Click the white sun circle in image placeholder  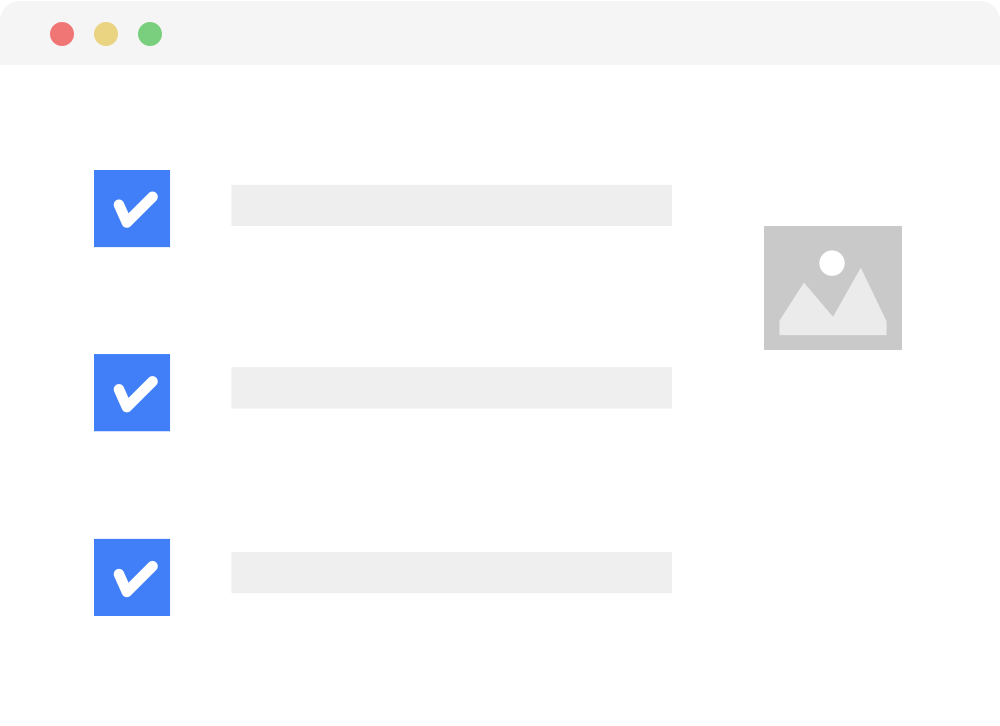pyautogui.click(x=832, y=263)
